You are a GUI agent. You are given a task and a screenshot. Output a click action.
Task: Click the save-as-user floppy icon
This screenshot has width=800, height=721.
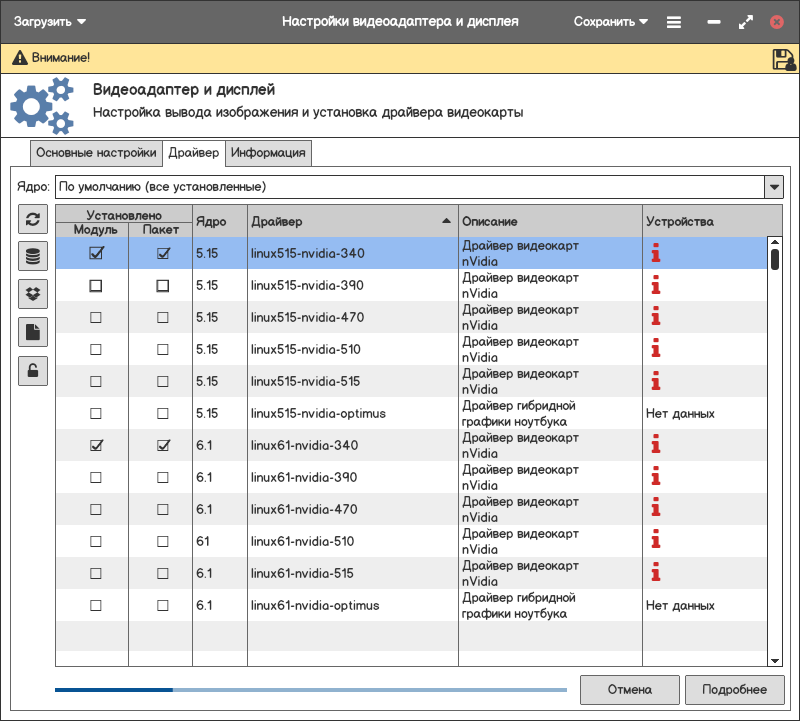click(x=784, y=59)
